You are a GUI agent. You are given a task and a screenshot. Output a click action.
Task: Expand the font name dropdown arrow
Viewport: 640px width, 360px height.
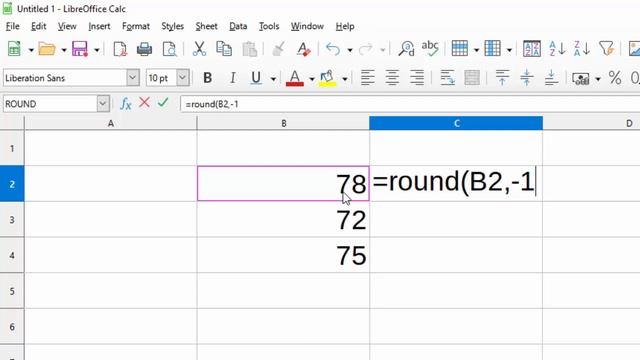tap(133, 78)
